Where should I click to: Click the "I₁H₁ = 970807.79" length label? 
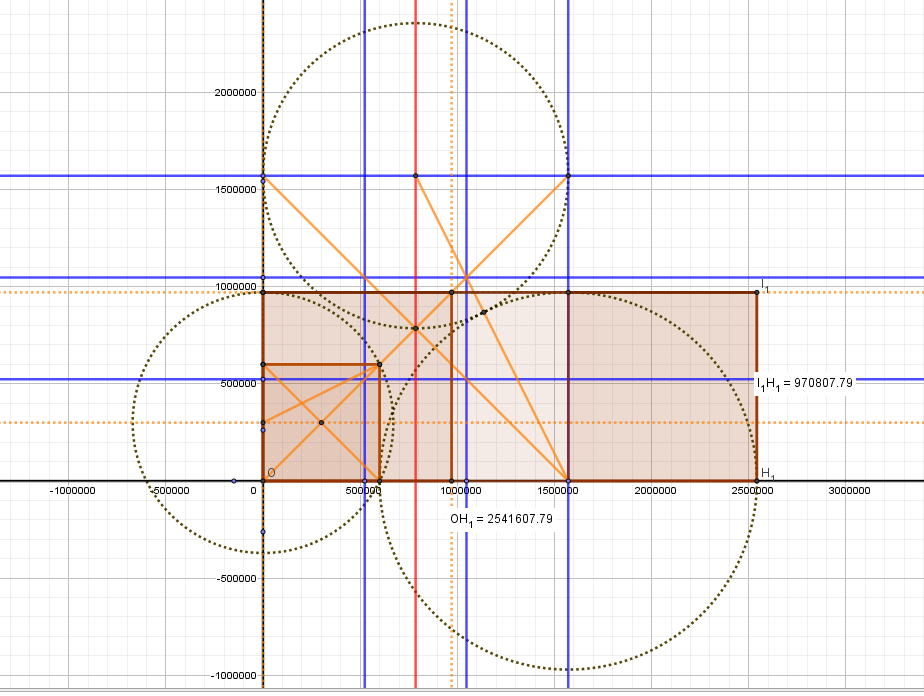click(801, 383)
